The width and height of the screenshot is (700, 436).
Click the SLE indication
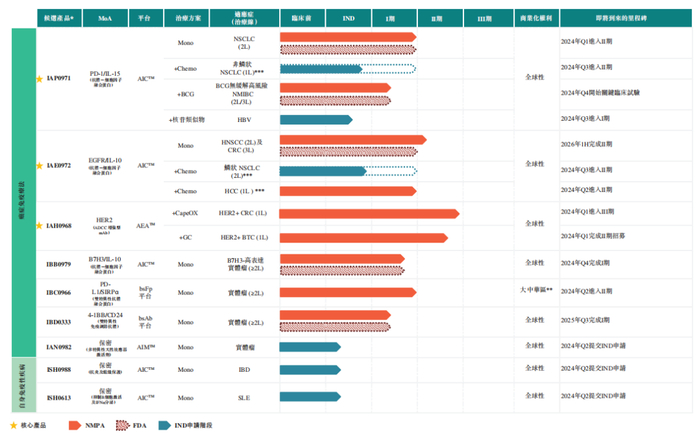[x=244, y=398]
